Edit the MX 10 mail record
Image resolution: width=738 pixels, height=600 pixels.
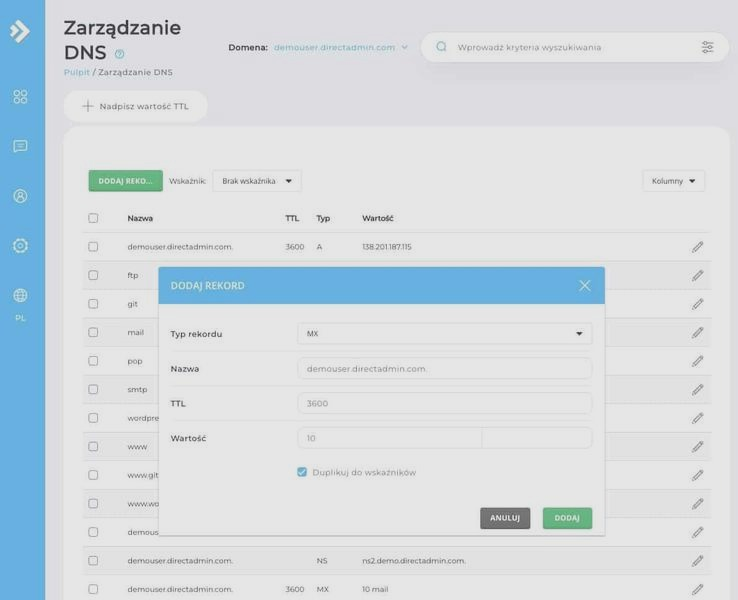tap(698, 589)
